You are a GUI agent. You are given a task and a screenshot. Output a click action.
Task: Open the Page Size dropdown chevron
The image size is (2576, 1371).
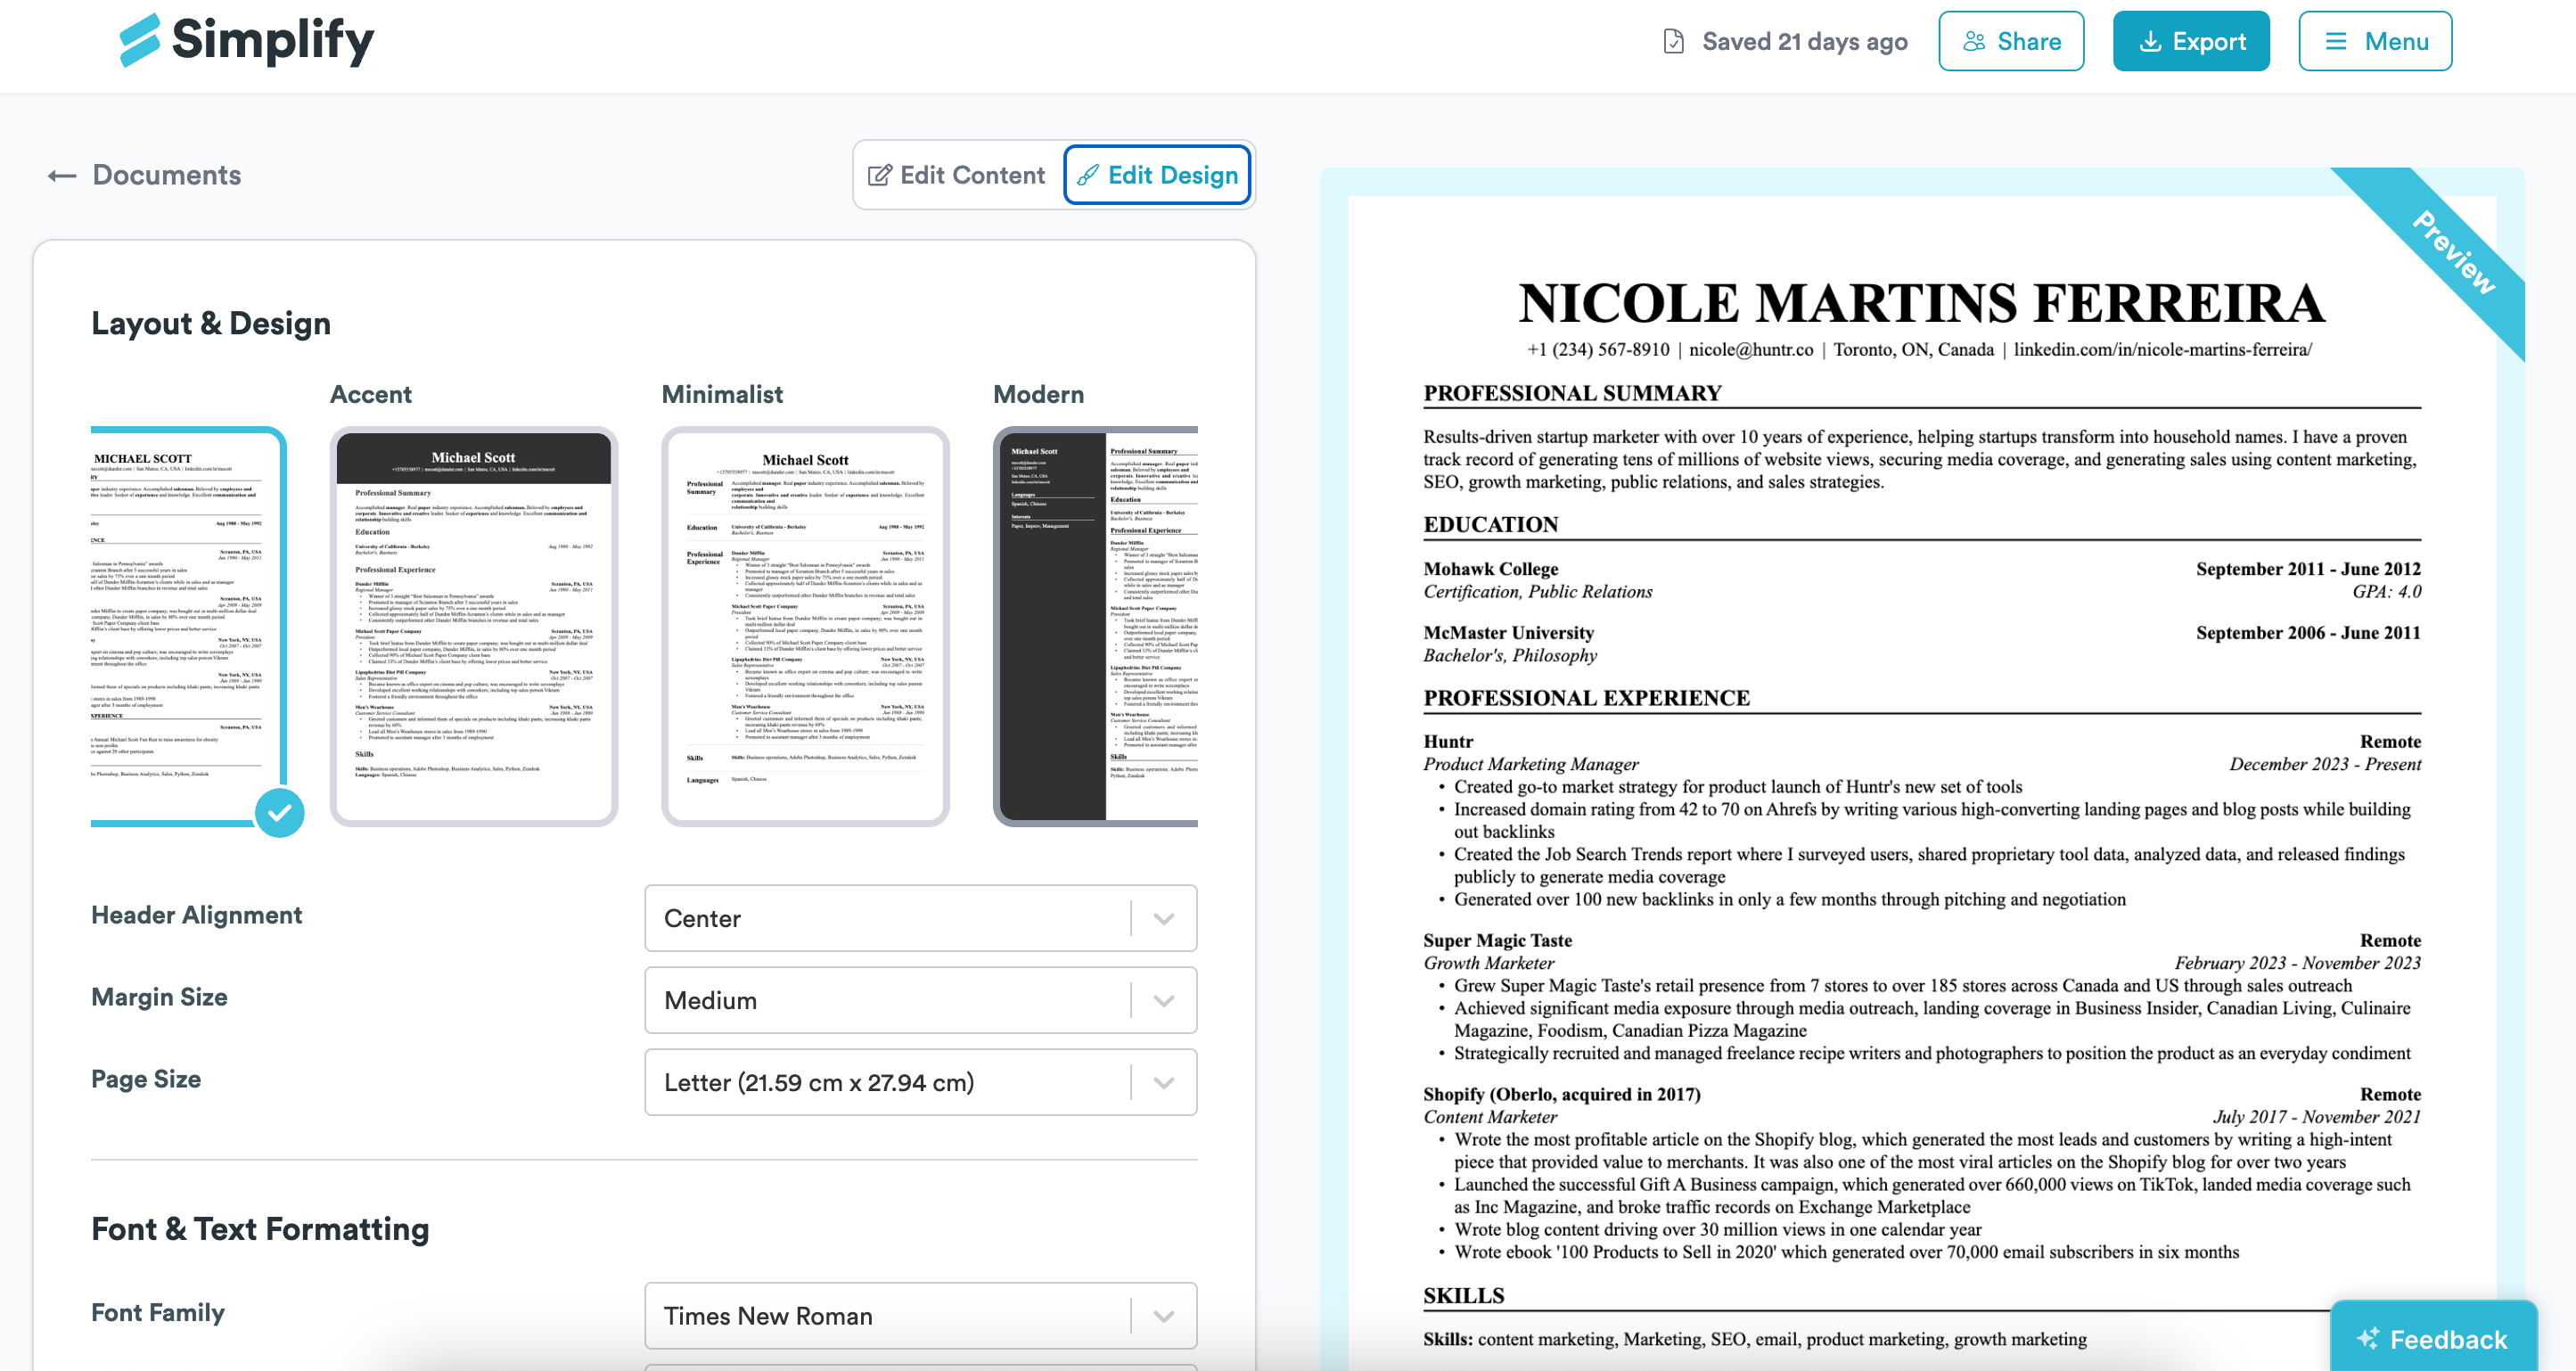tap(1163, 1082)
